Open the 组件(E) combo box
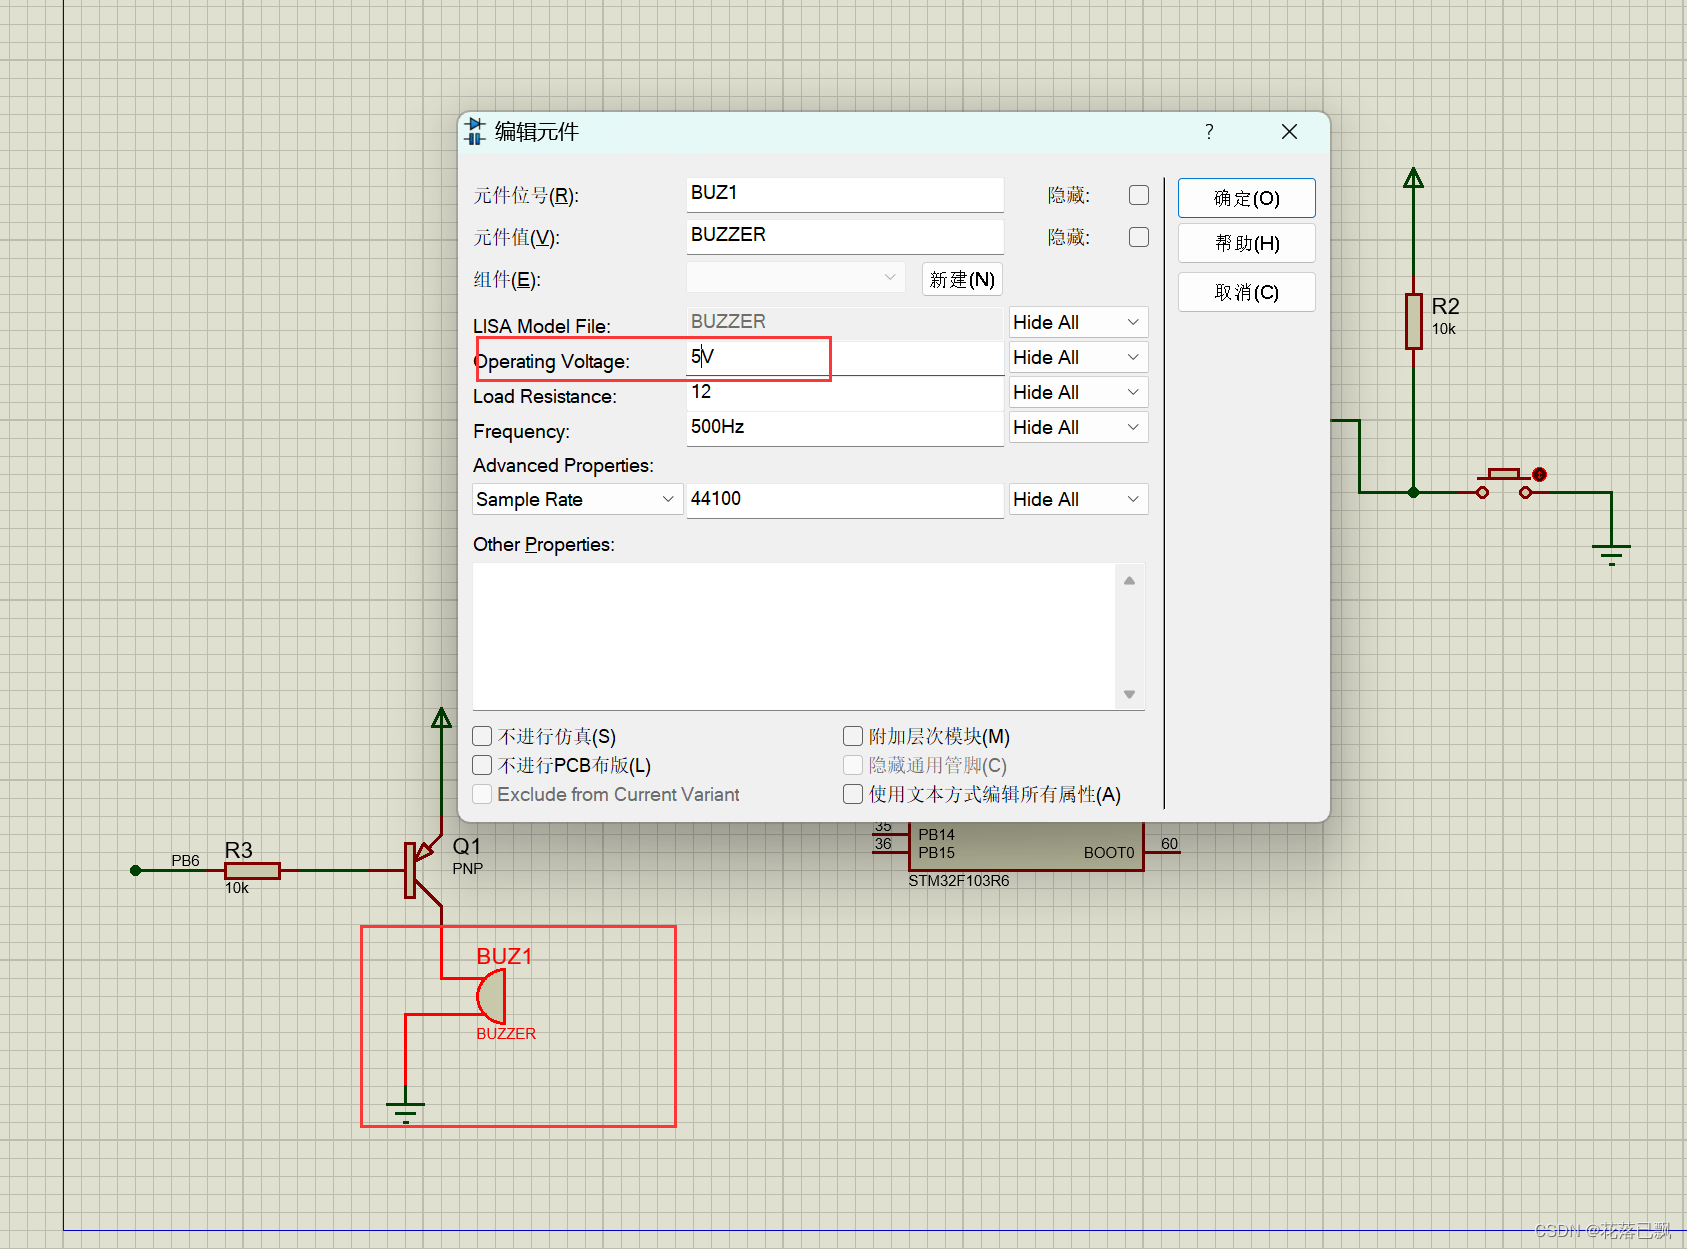 pos(795,278)
